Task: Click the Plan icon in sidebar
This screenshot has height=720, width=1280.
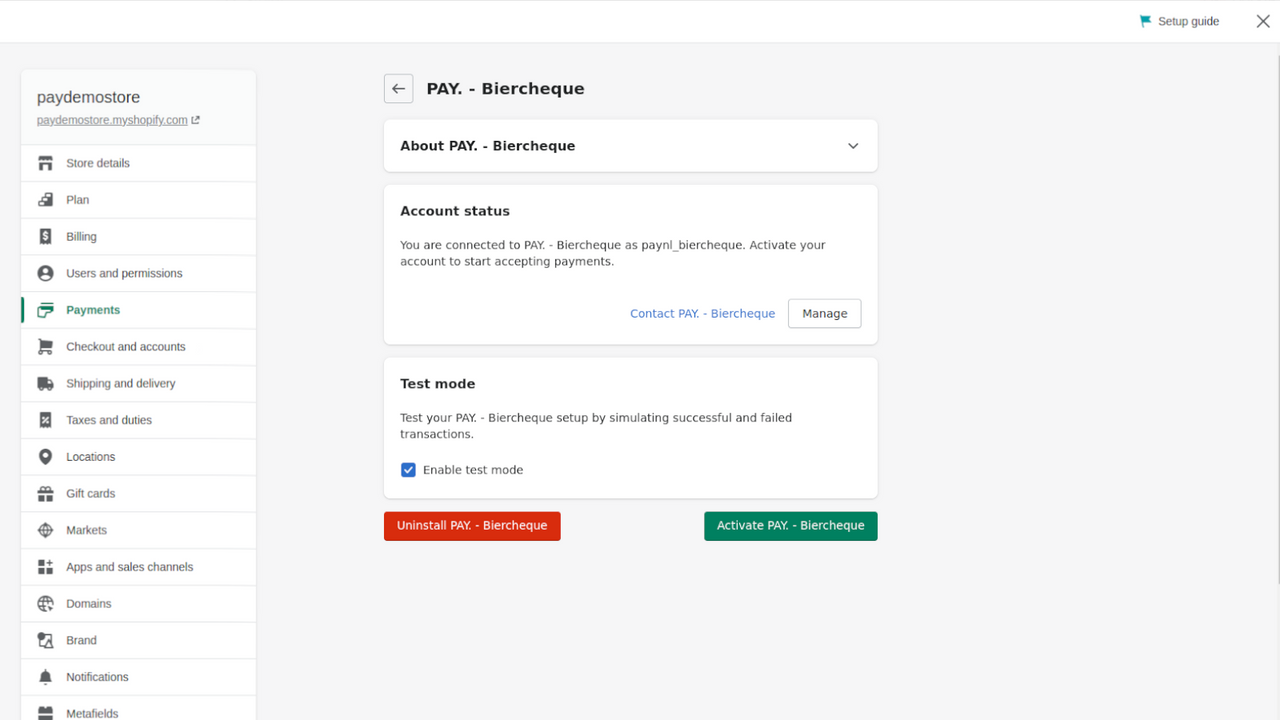Action: pos(45,200)
